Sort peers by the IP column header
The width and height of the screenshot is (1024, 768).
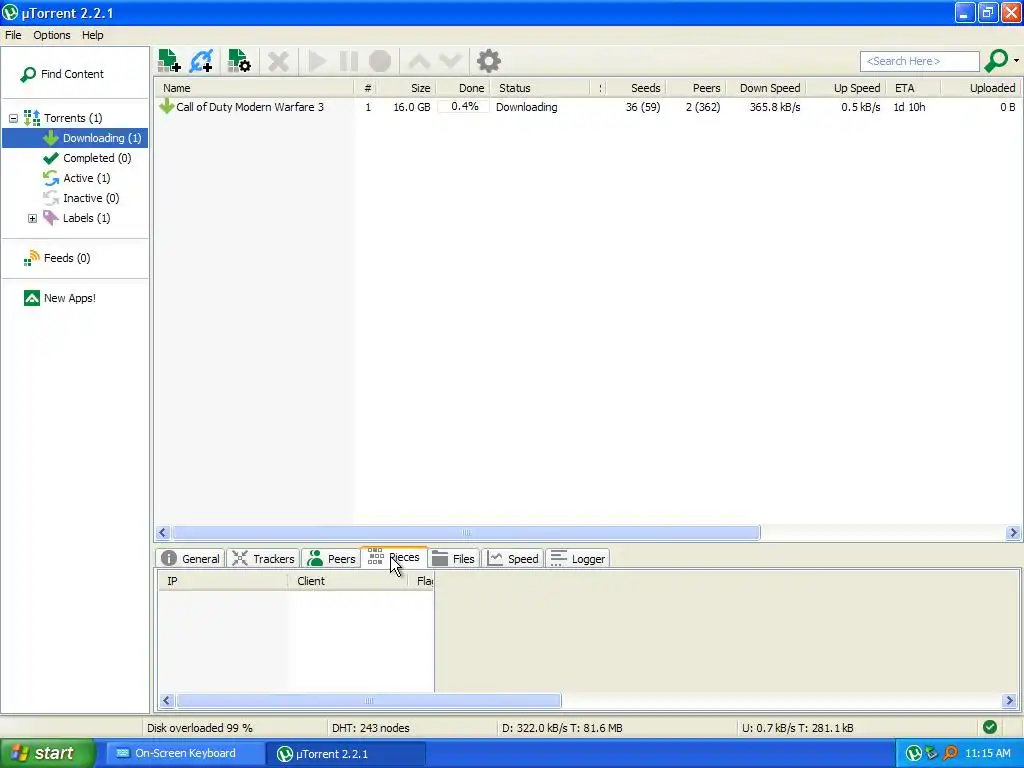222,581
